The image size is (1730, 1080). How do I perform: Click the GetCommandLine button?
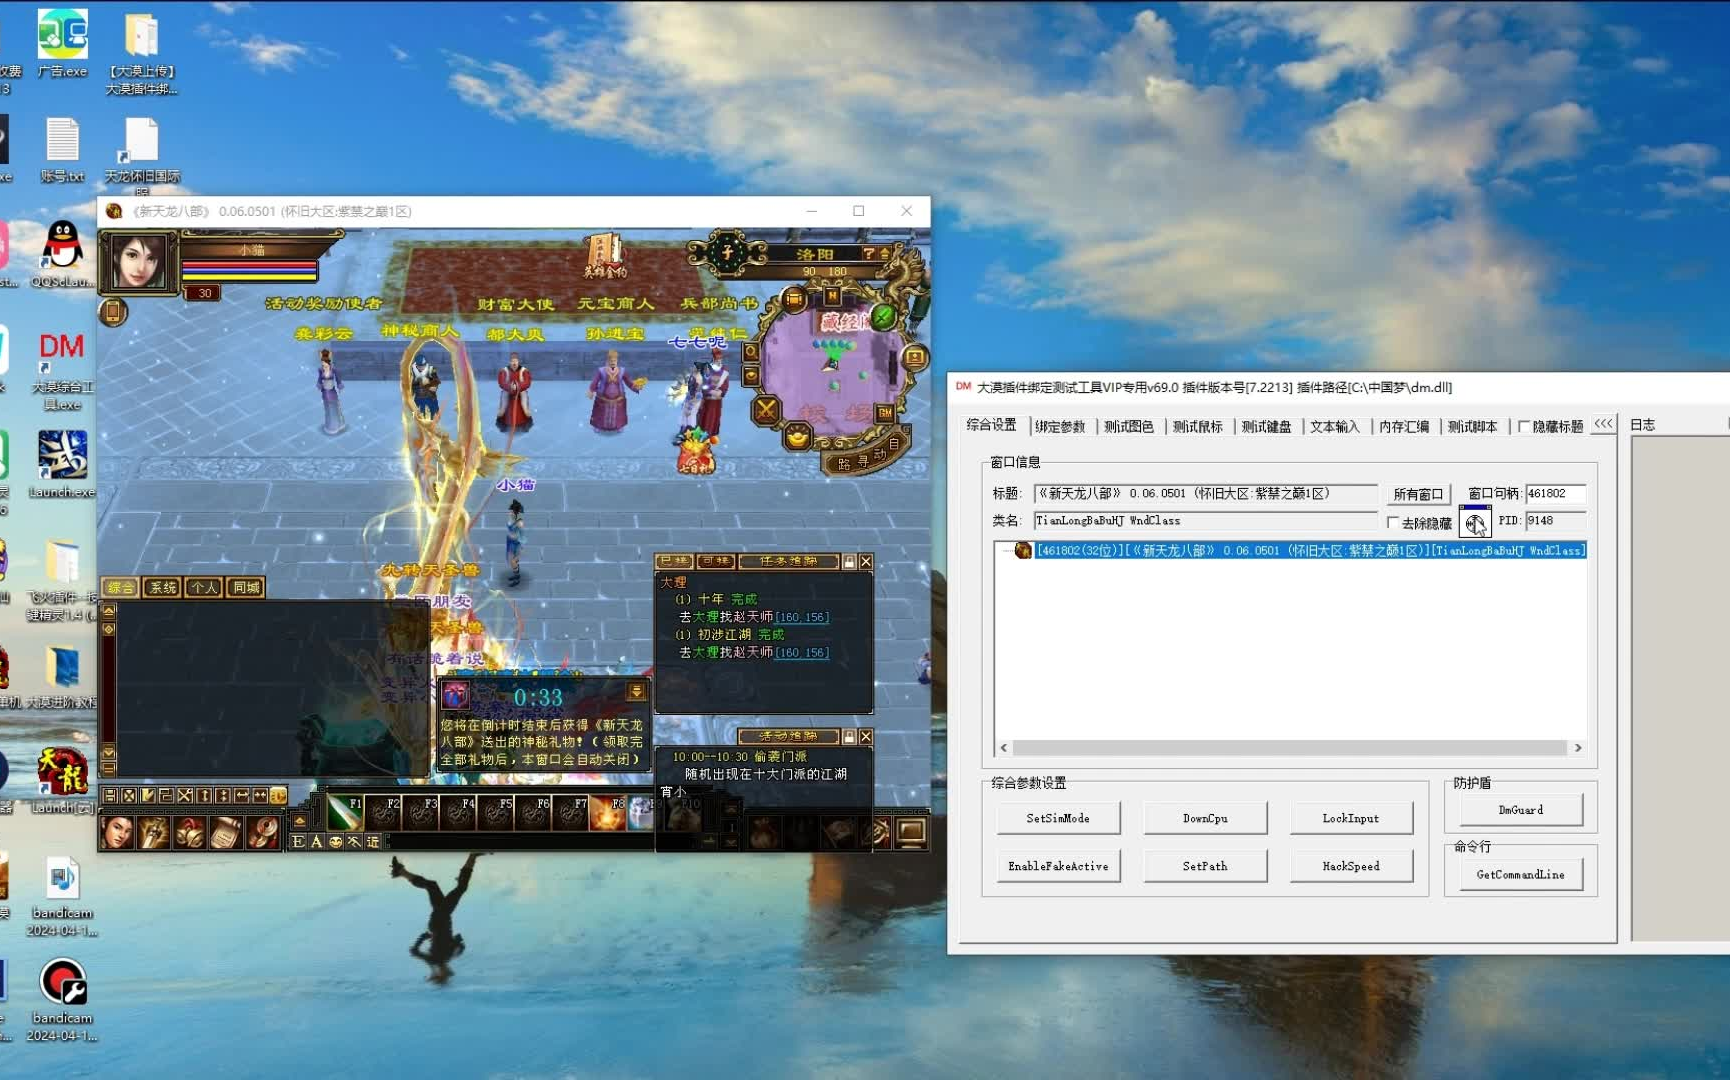tap(1520, 875)
